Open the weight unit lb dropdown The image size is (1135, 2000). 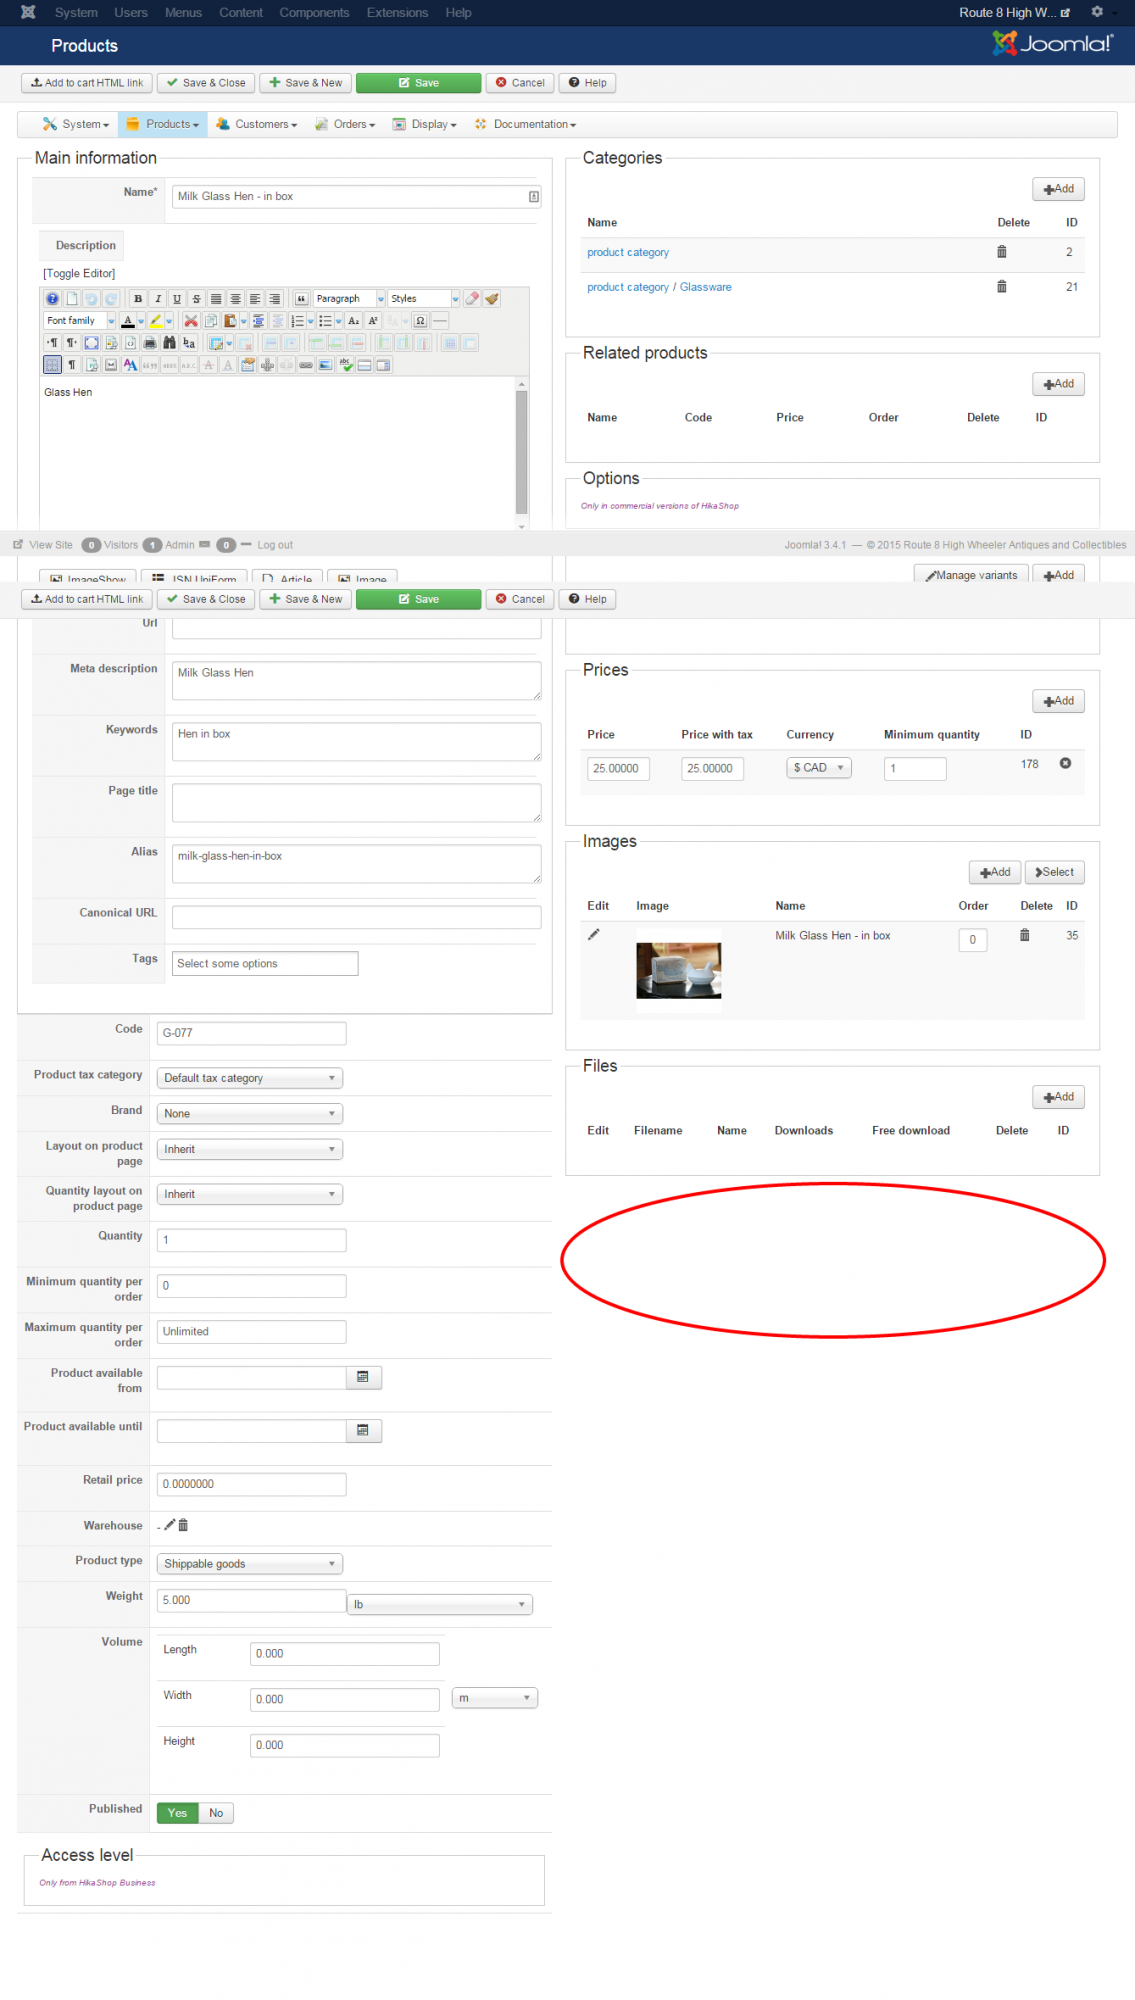click(440, 1605)
